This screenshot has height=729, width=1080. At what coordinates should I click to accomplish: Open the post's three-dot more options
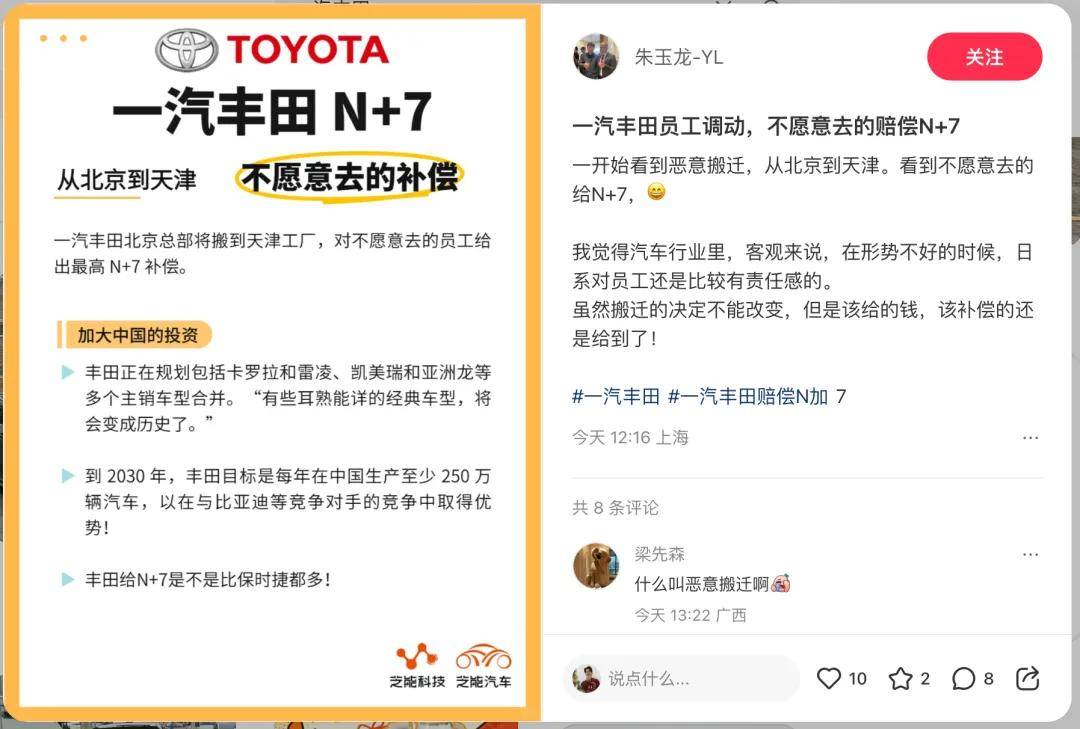(1030, 438)
